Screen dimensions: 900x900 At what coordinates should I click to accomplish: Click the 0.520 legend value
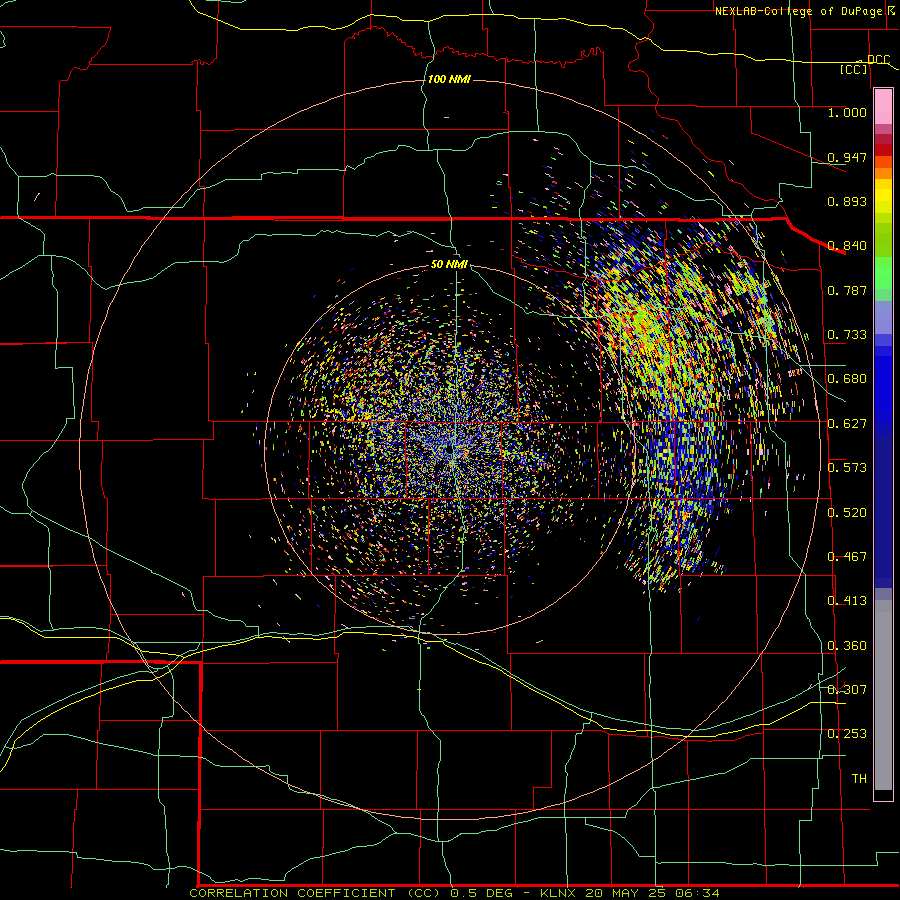click(847, 513)
